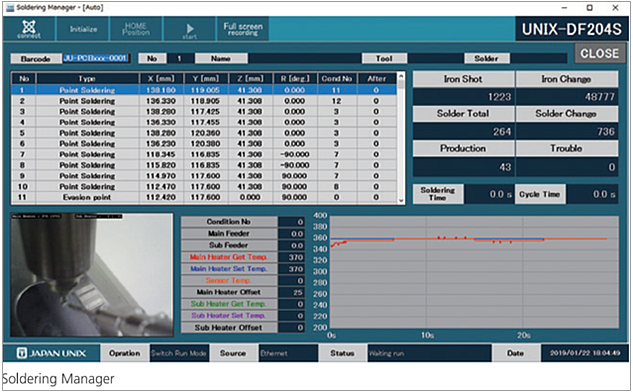
Task: Click the Source status bar label
Action: (x=233, y=353)
